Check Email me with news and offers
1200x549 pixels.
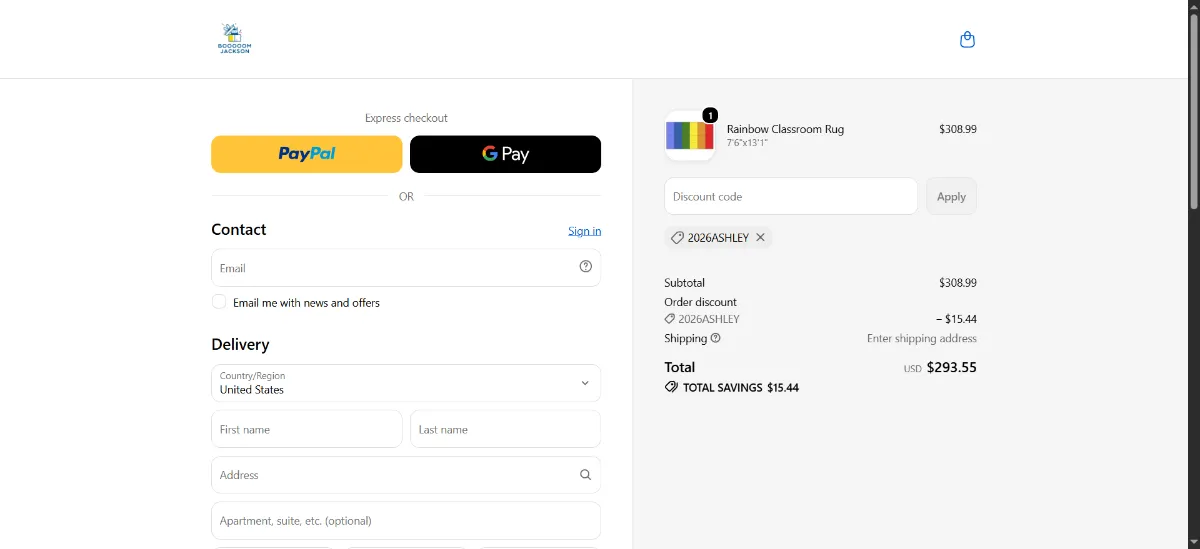[219, 302]
